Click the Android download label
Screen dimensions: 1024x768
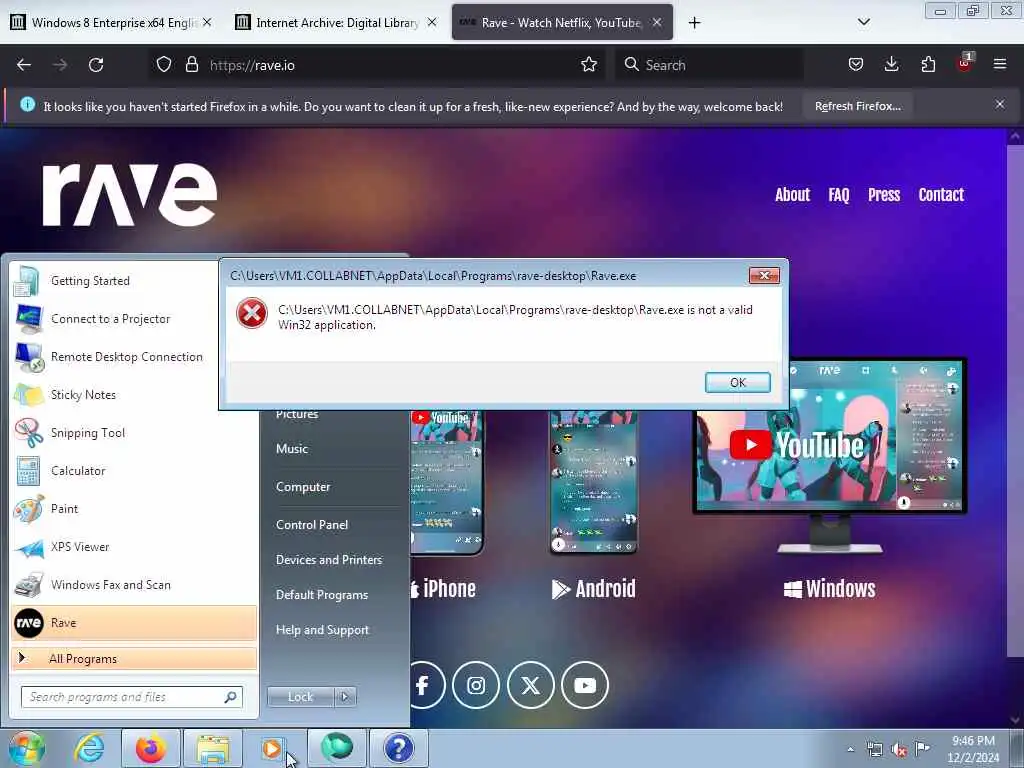tap(593, 588)
